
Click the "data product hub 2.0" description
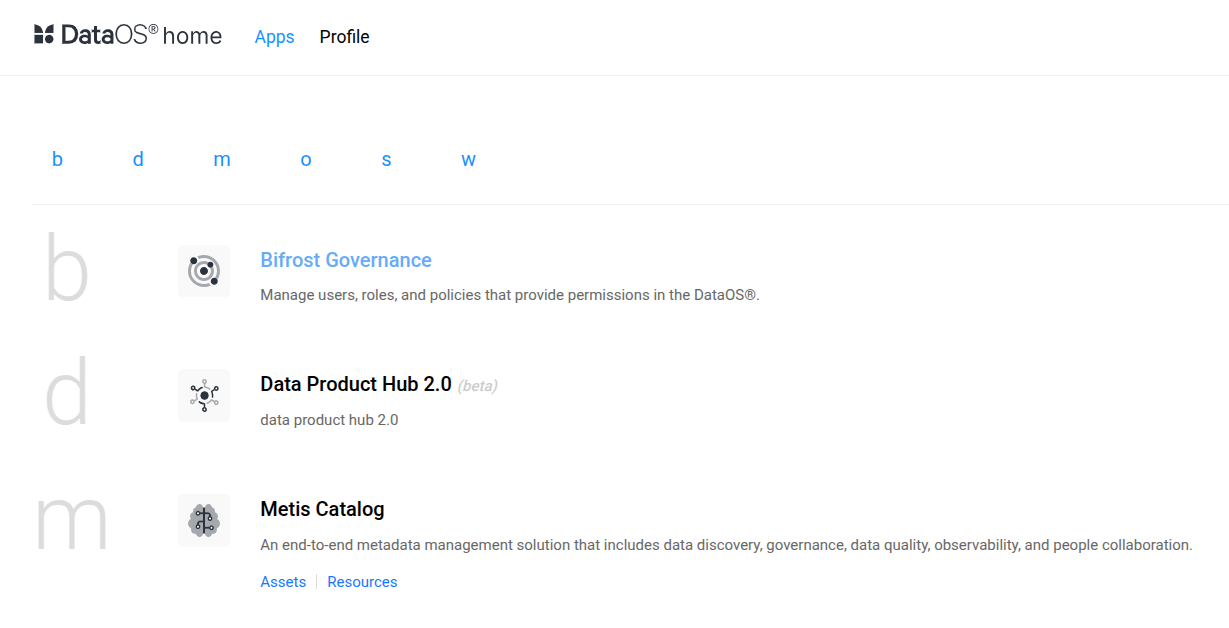(x=329, y=420)
